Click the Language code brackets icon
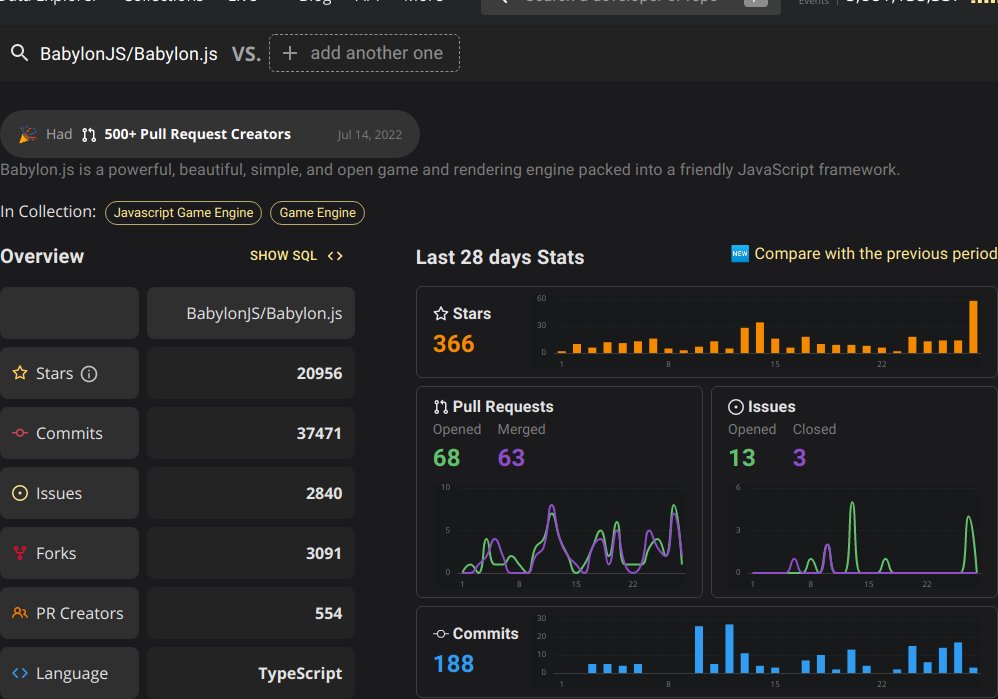This screenshot has height=699, width=998. (x=20, y=673)
